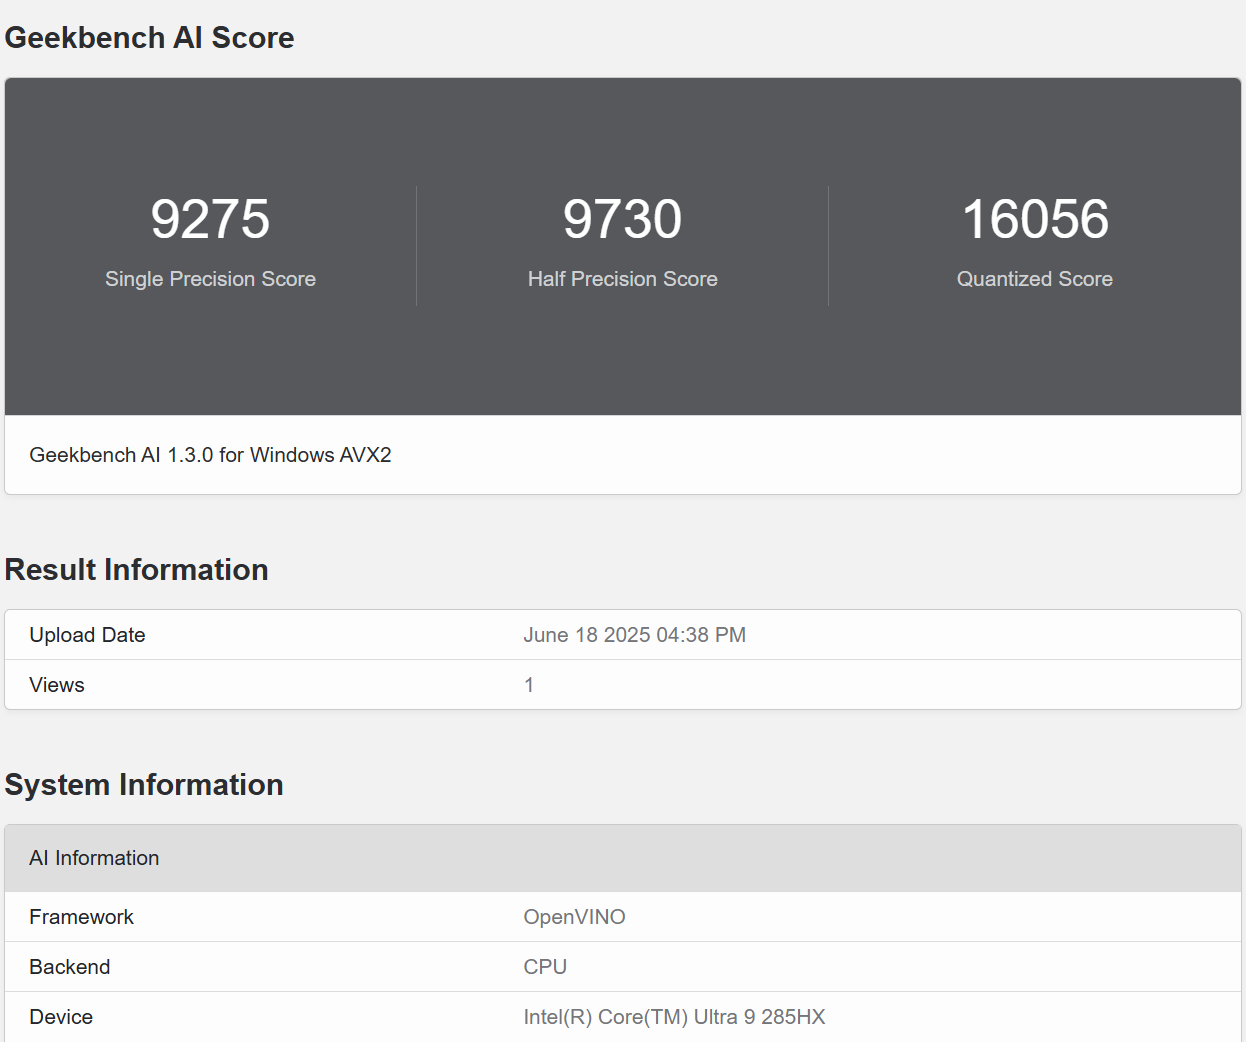This screenshot has width=1246, height=1042.
Task: Click the Quantized Score label
Action: [x=1035, y=279]
